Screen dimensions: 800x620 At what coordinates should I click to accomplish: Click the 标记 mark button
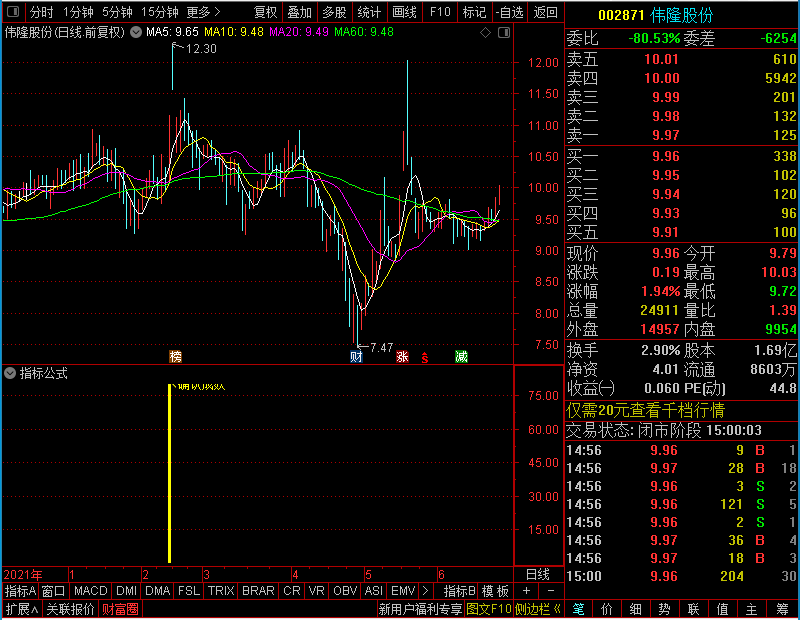[474, 12]
